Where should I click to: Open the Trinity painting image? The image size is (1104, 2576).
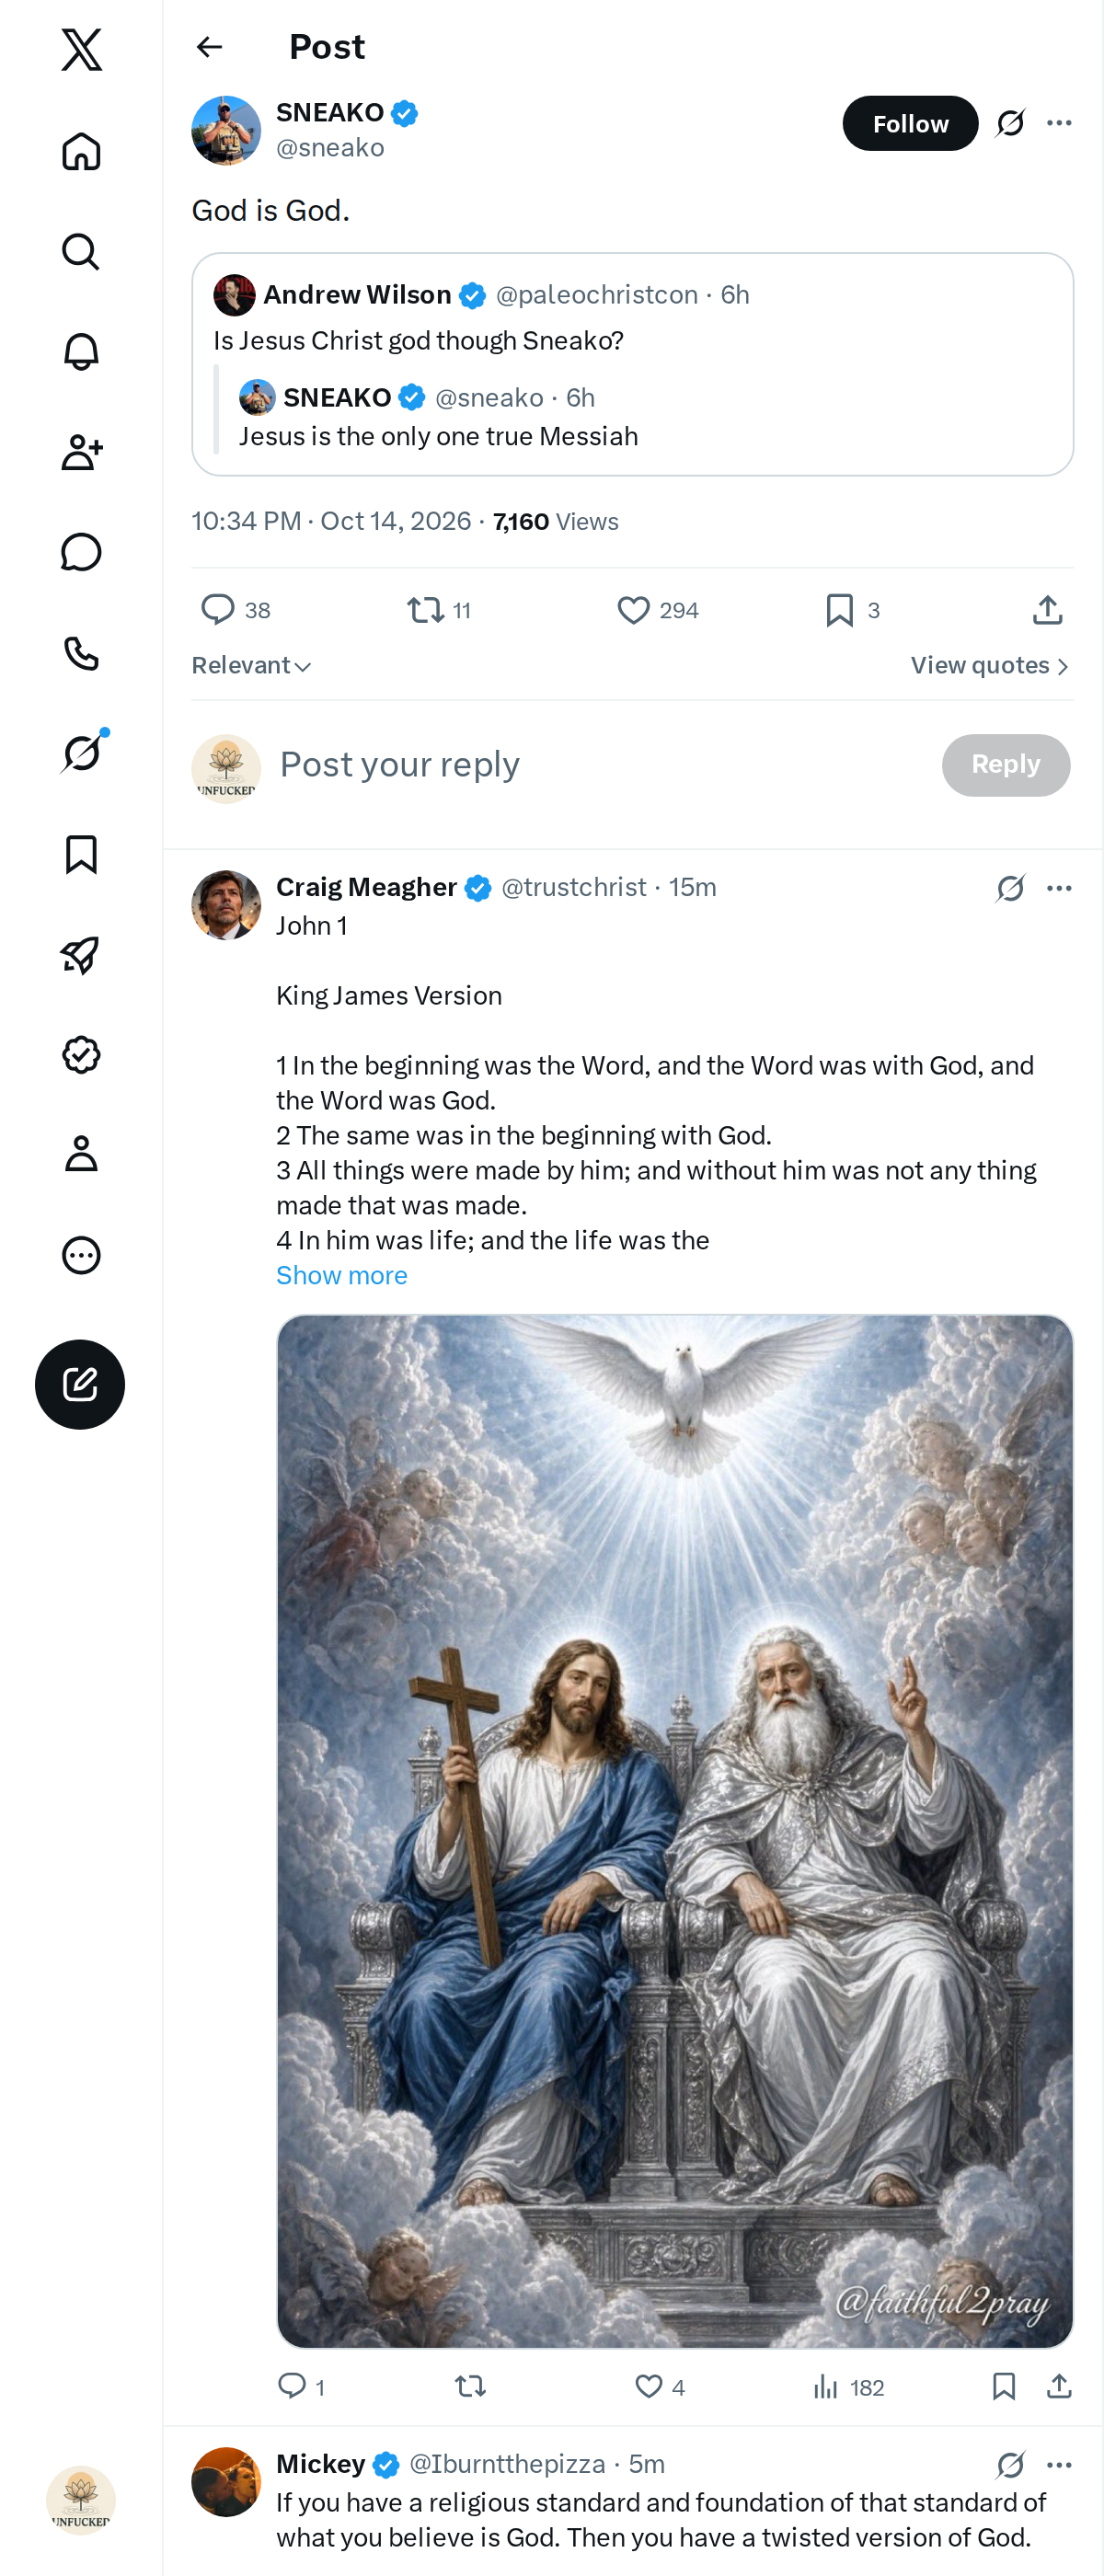pyautogui.click(x=675, y=1831)
